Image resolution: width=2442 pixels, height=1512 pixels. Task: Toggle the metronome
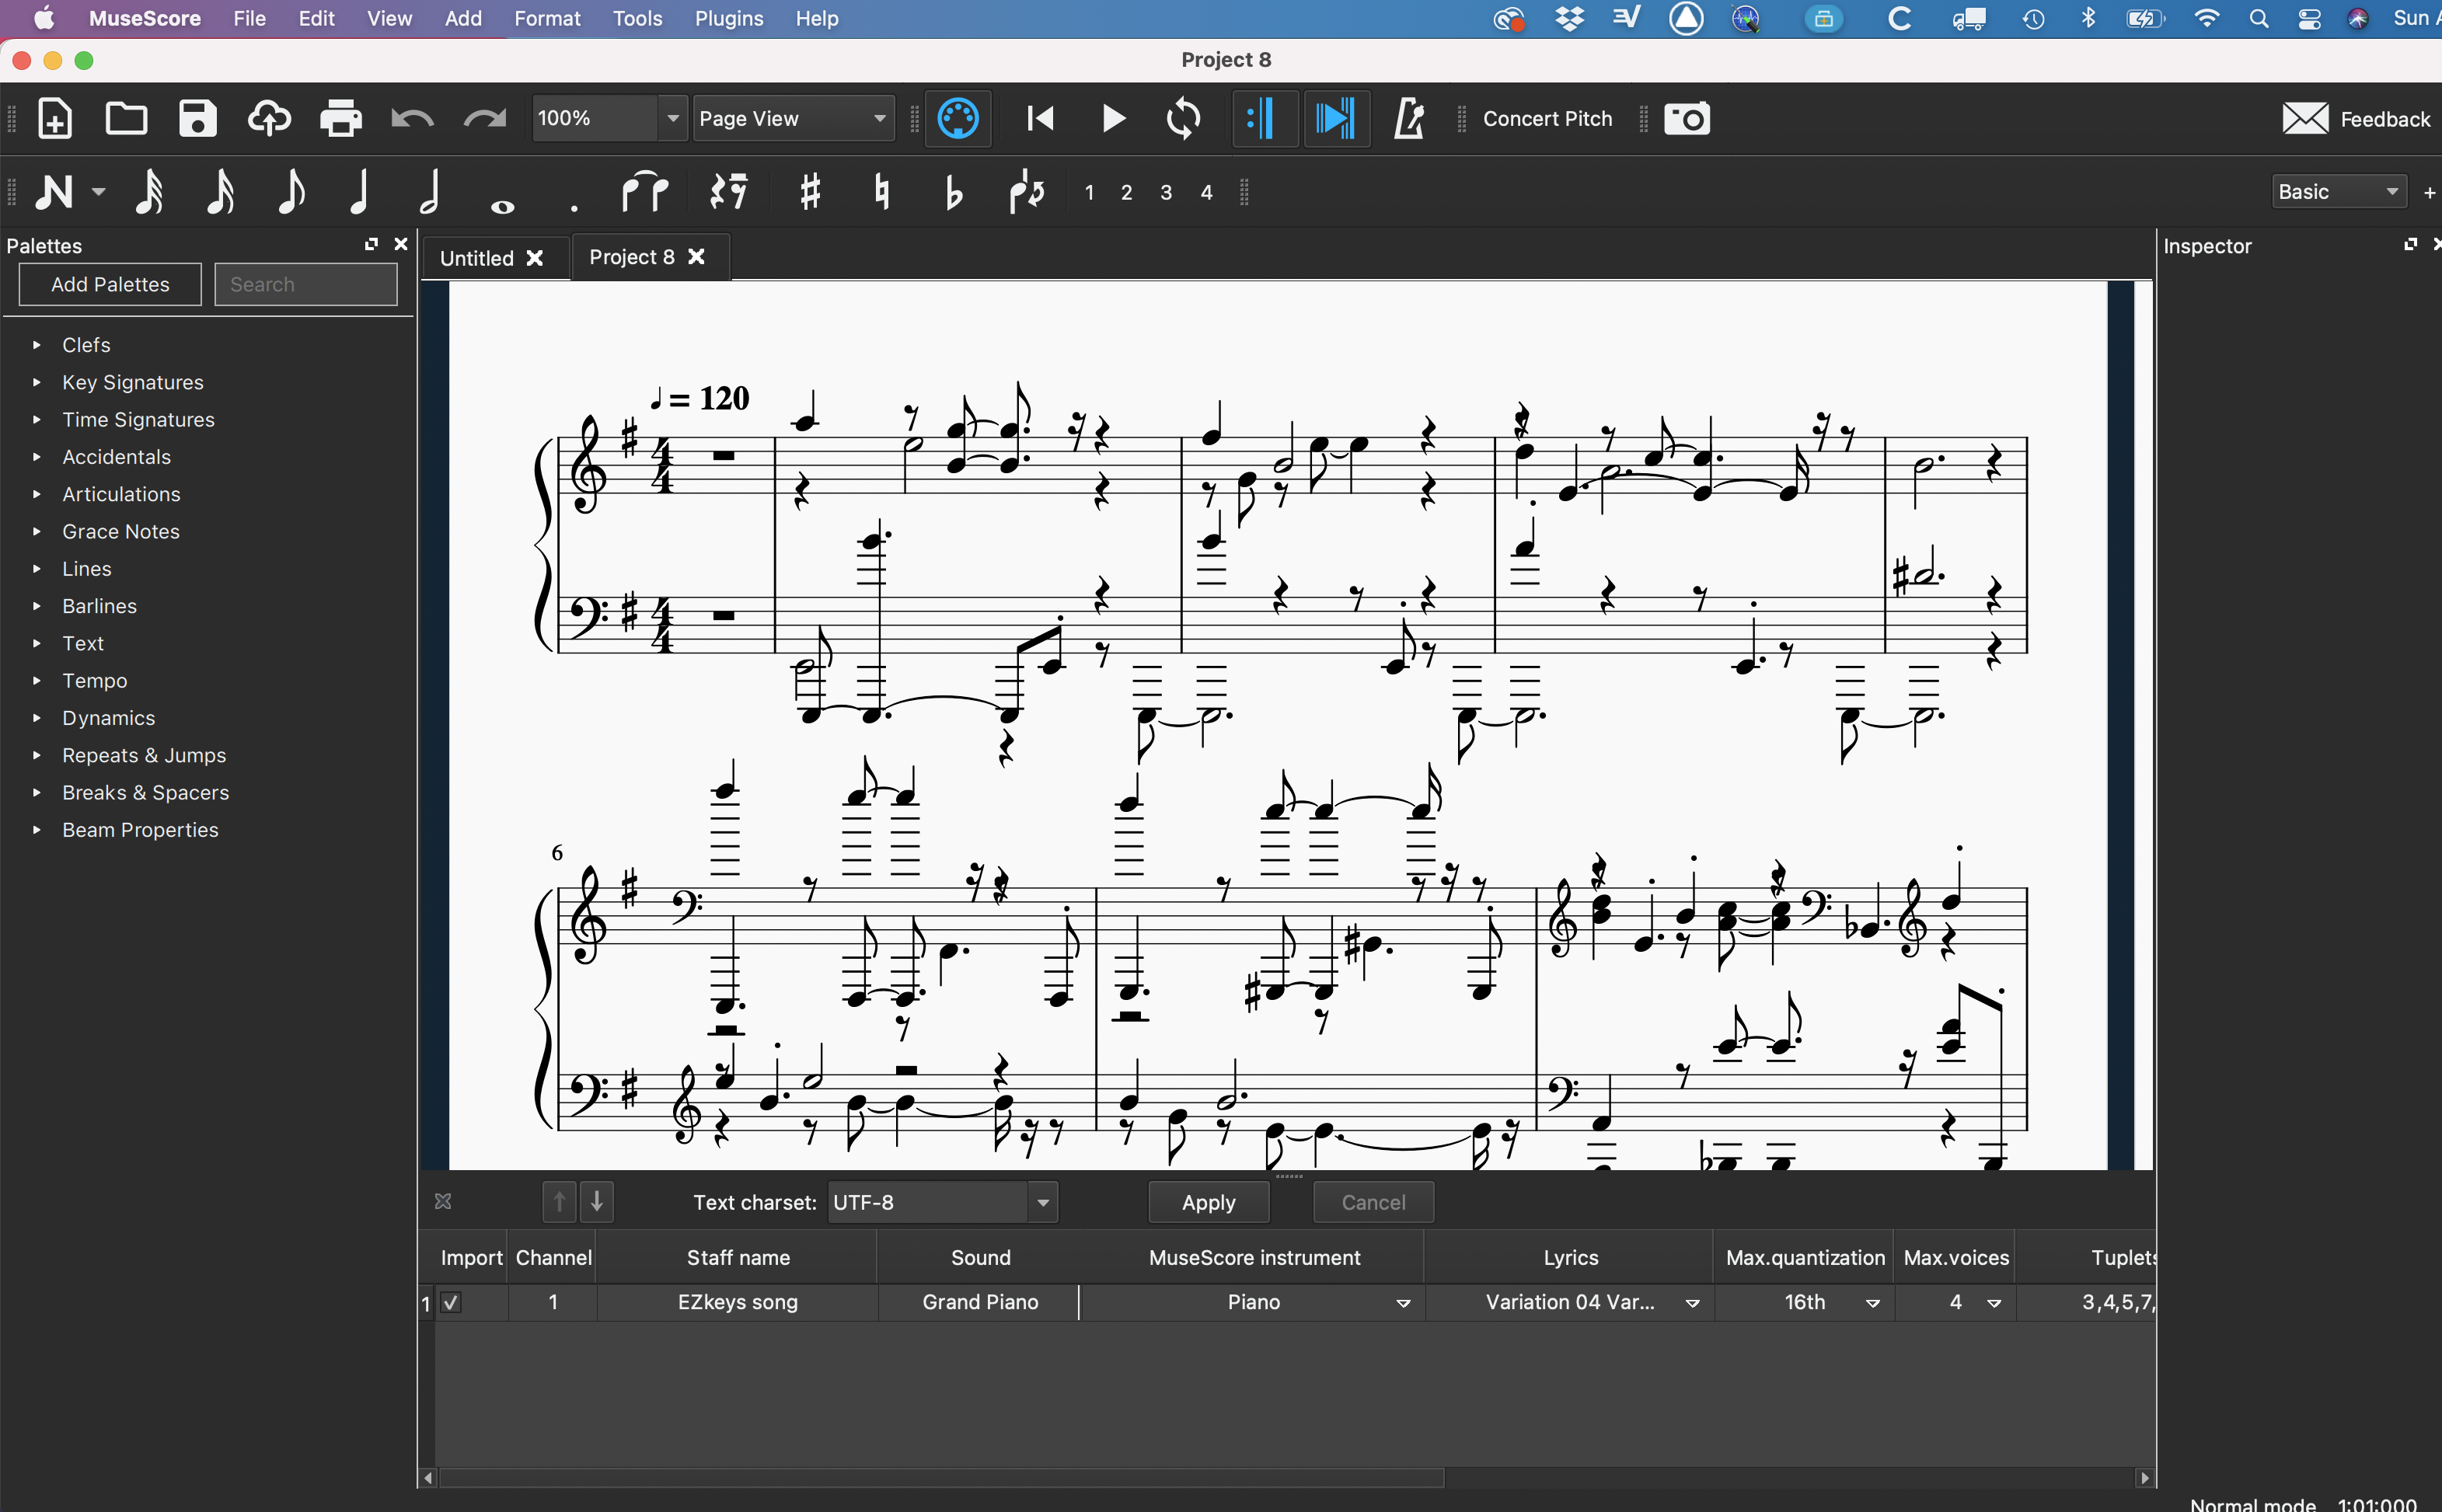click(x=1409, y=119)
